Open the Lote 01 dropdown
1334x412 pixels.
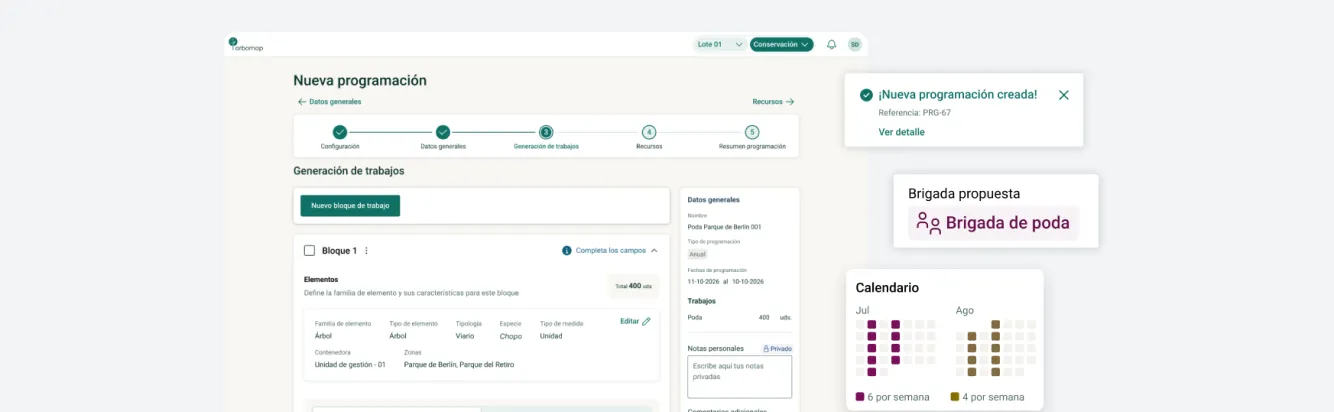(x=720, y=44)
